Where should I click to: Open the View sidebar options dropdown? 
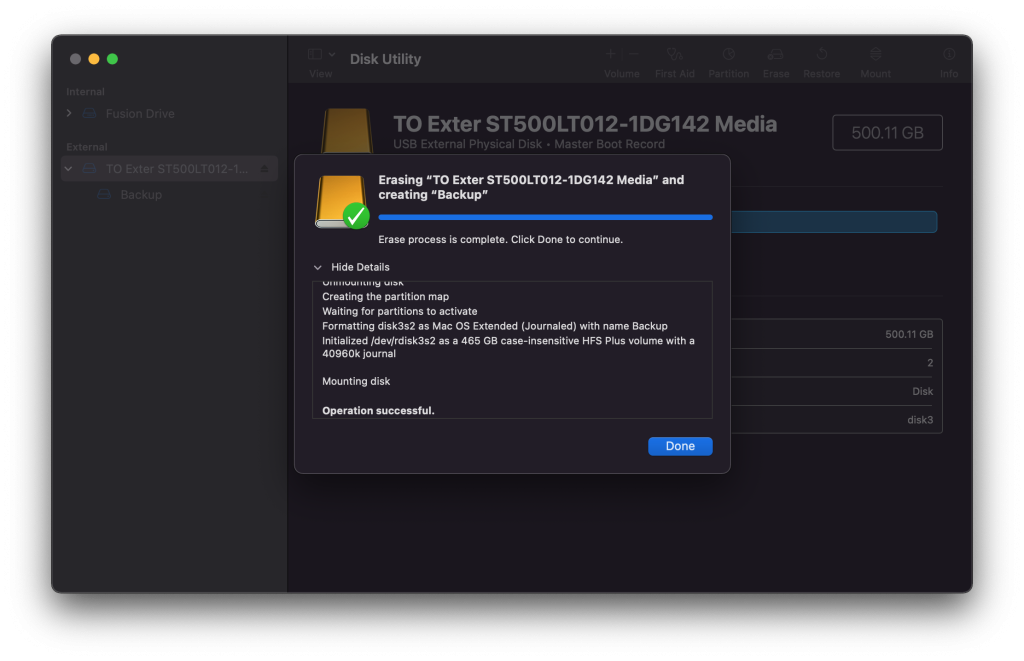pyautogui.click(x=332, y=54)
